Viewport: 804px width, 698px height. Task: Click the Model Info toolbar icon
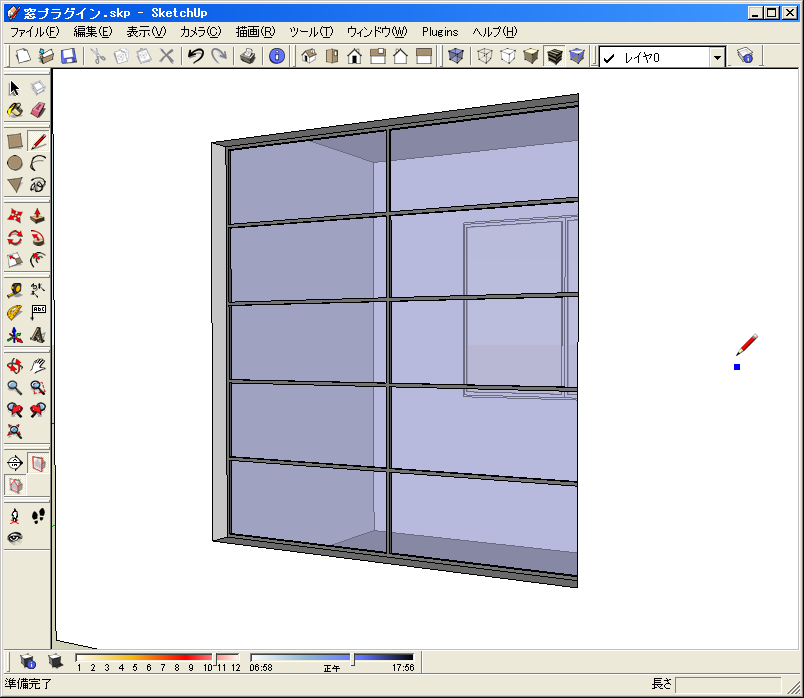277,57
